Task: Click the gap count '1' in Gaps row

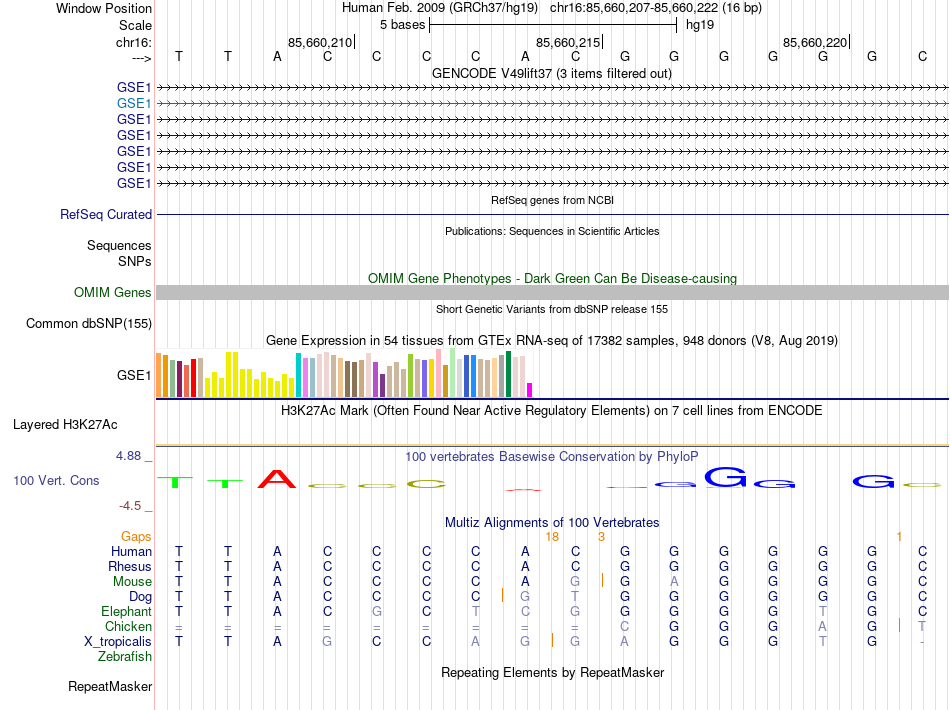Action: coord(899,537)
